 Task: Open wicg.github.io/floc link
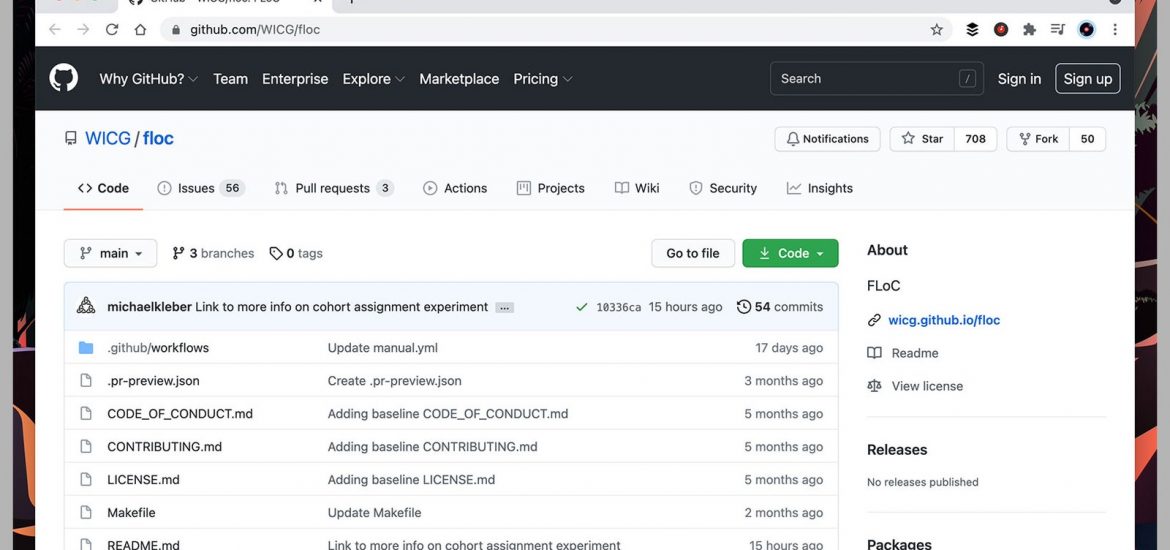(944, 320)
